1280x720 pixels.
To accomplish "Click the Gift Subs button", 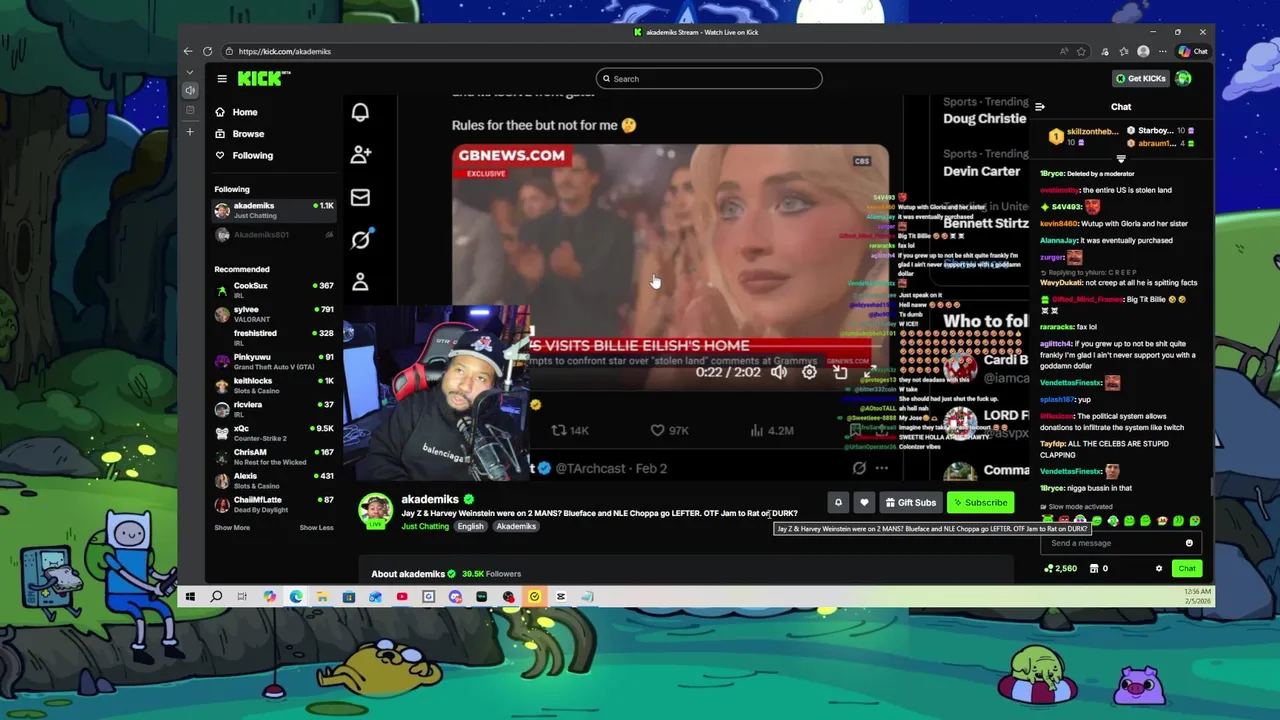I will 910,503.
